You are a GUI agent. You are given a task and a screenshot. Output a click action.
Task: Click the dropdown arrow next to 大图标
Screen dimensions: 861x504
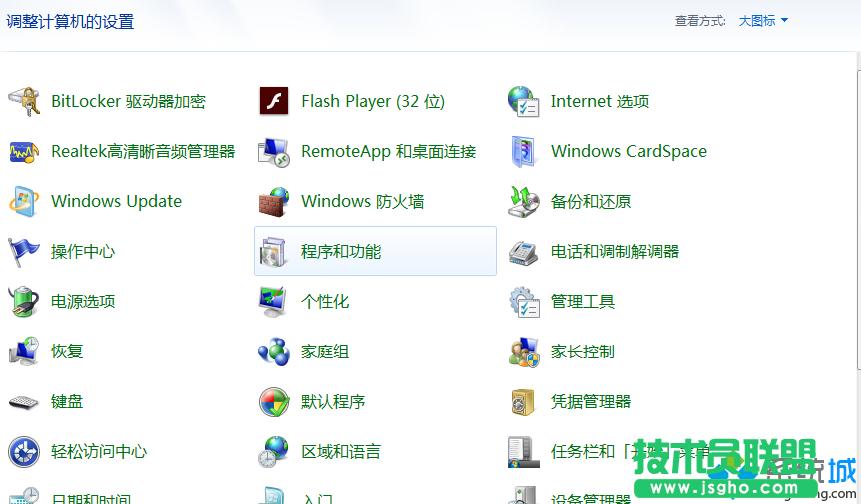(x=784, y=21)
